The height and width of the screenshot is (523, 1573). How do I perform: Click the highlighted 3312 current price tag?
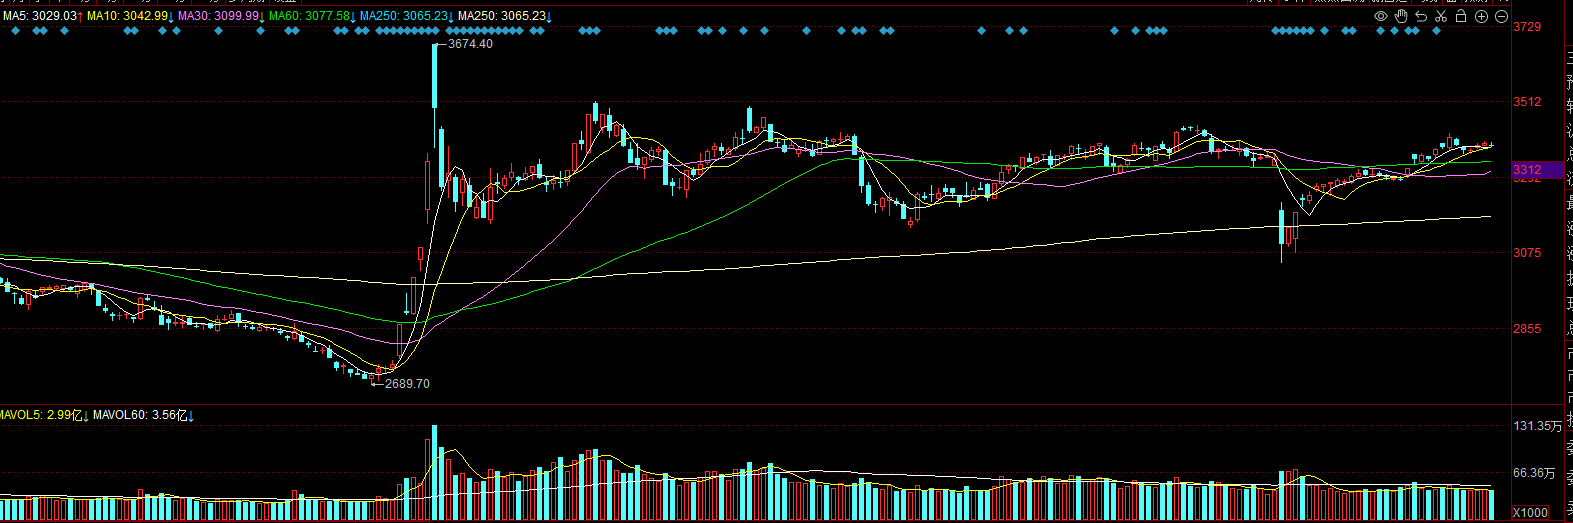pyautogui.click(x=1537, y=170)
